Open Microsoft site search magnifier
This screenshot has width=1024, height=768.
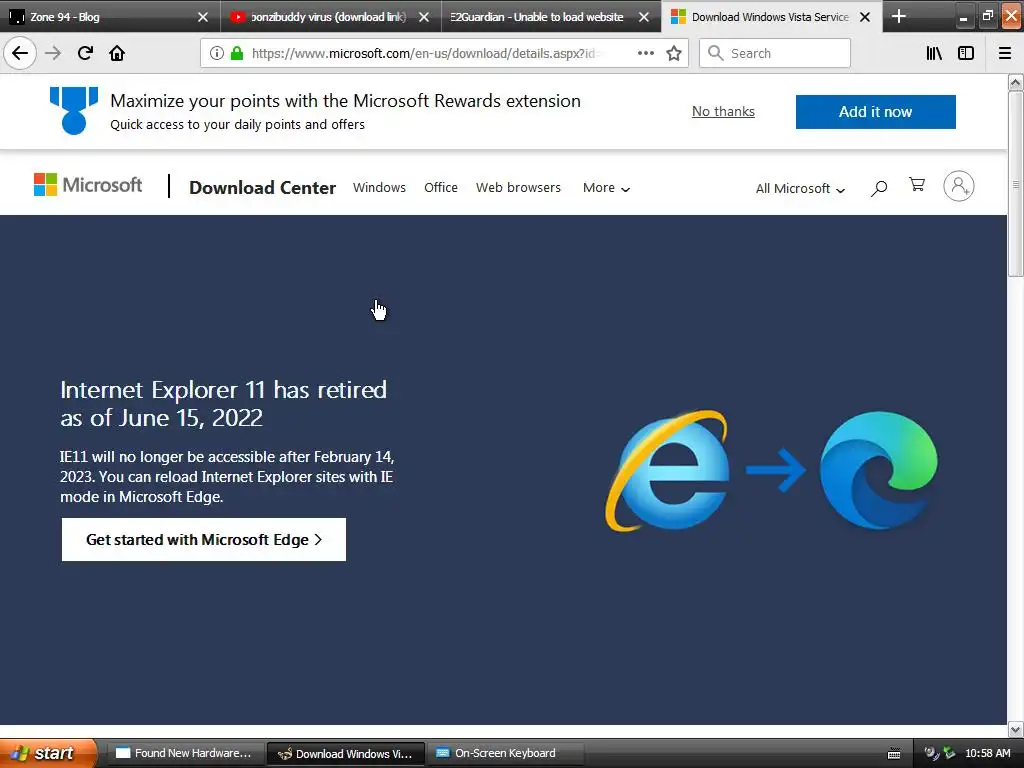pyautogui.click(x=879, y=188)
